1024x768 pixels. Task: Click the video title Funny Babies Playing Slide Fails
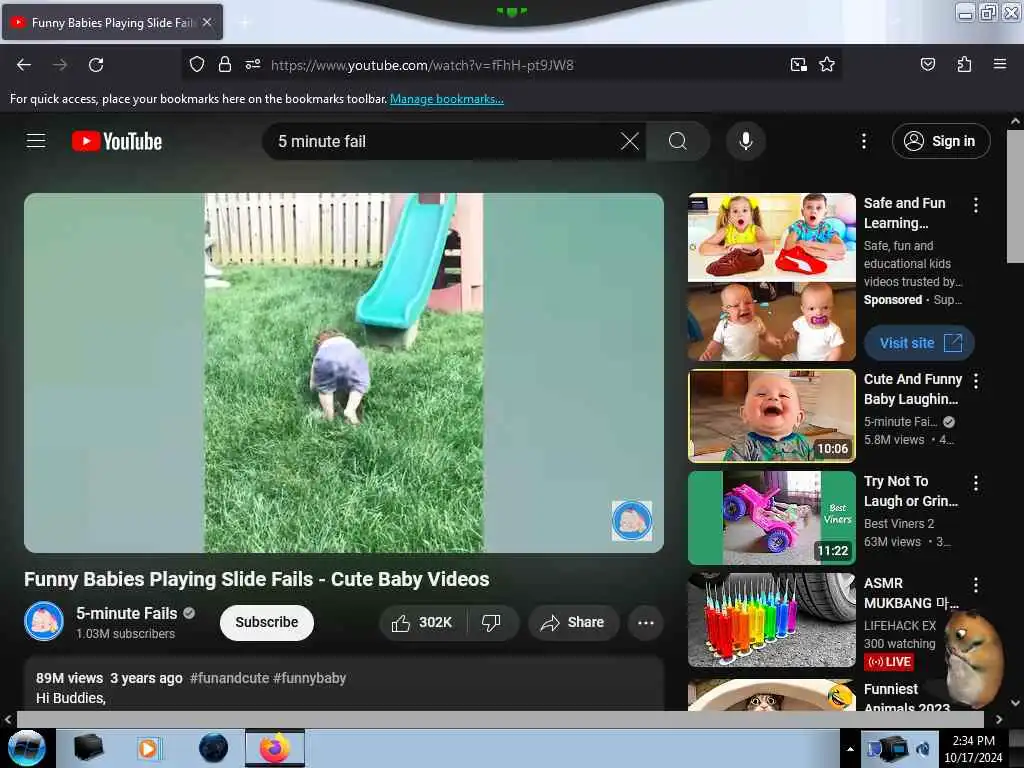pyautogui.click(x=257, y=579)
